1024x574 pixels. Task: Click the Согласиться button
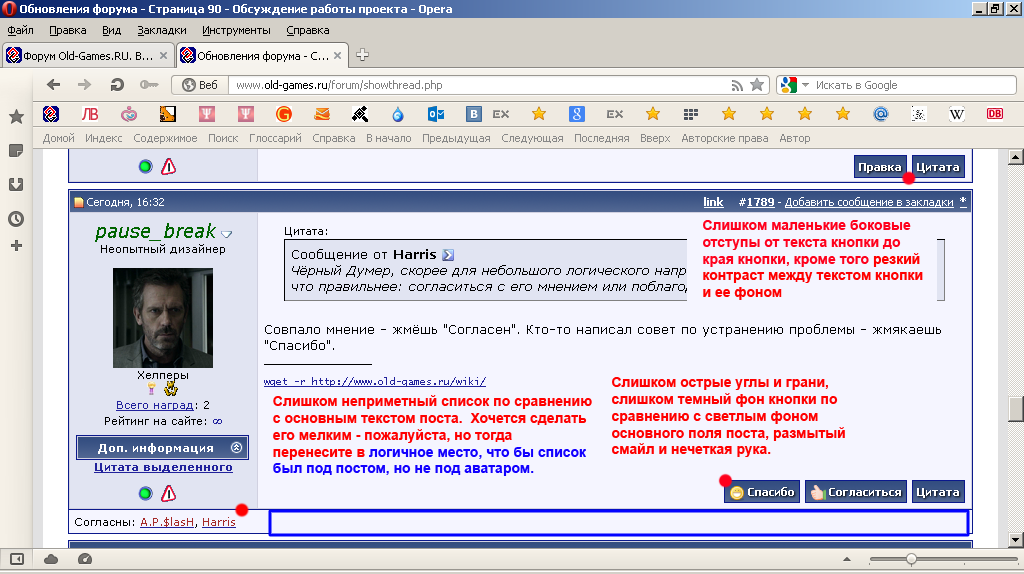tap(856, 492)
